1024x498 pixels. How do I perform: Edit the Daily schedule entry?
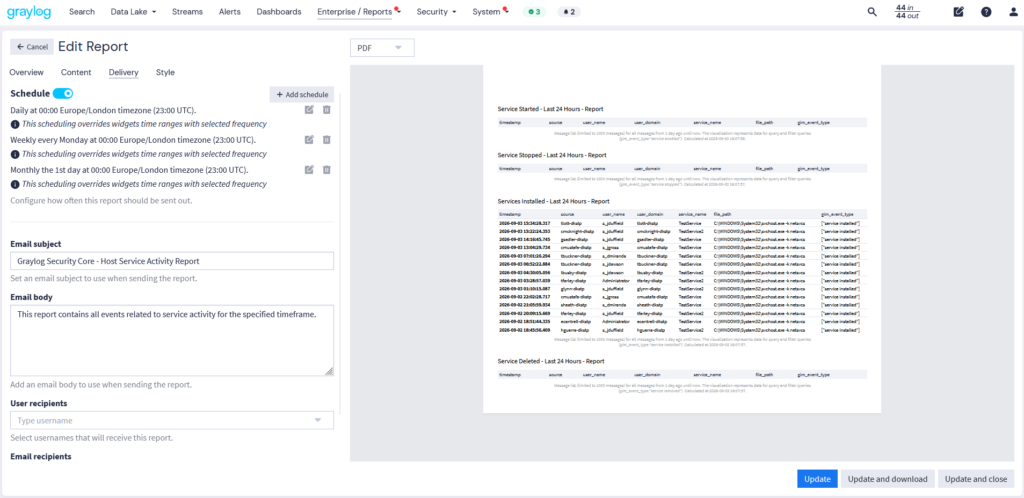tap(310, 110)
